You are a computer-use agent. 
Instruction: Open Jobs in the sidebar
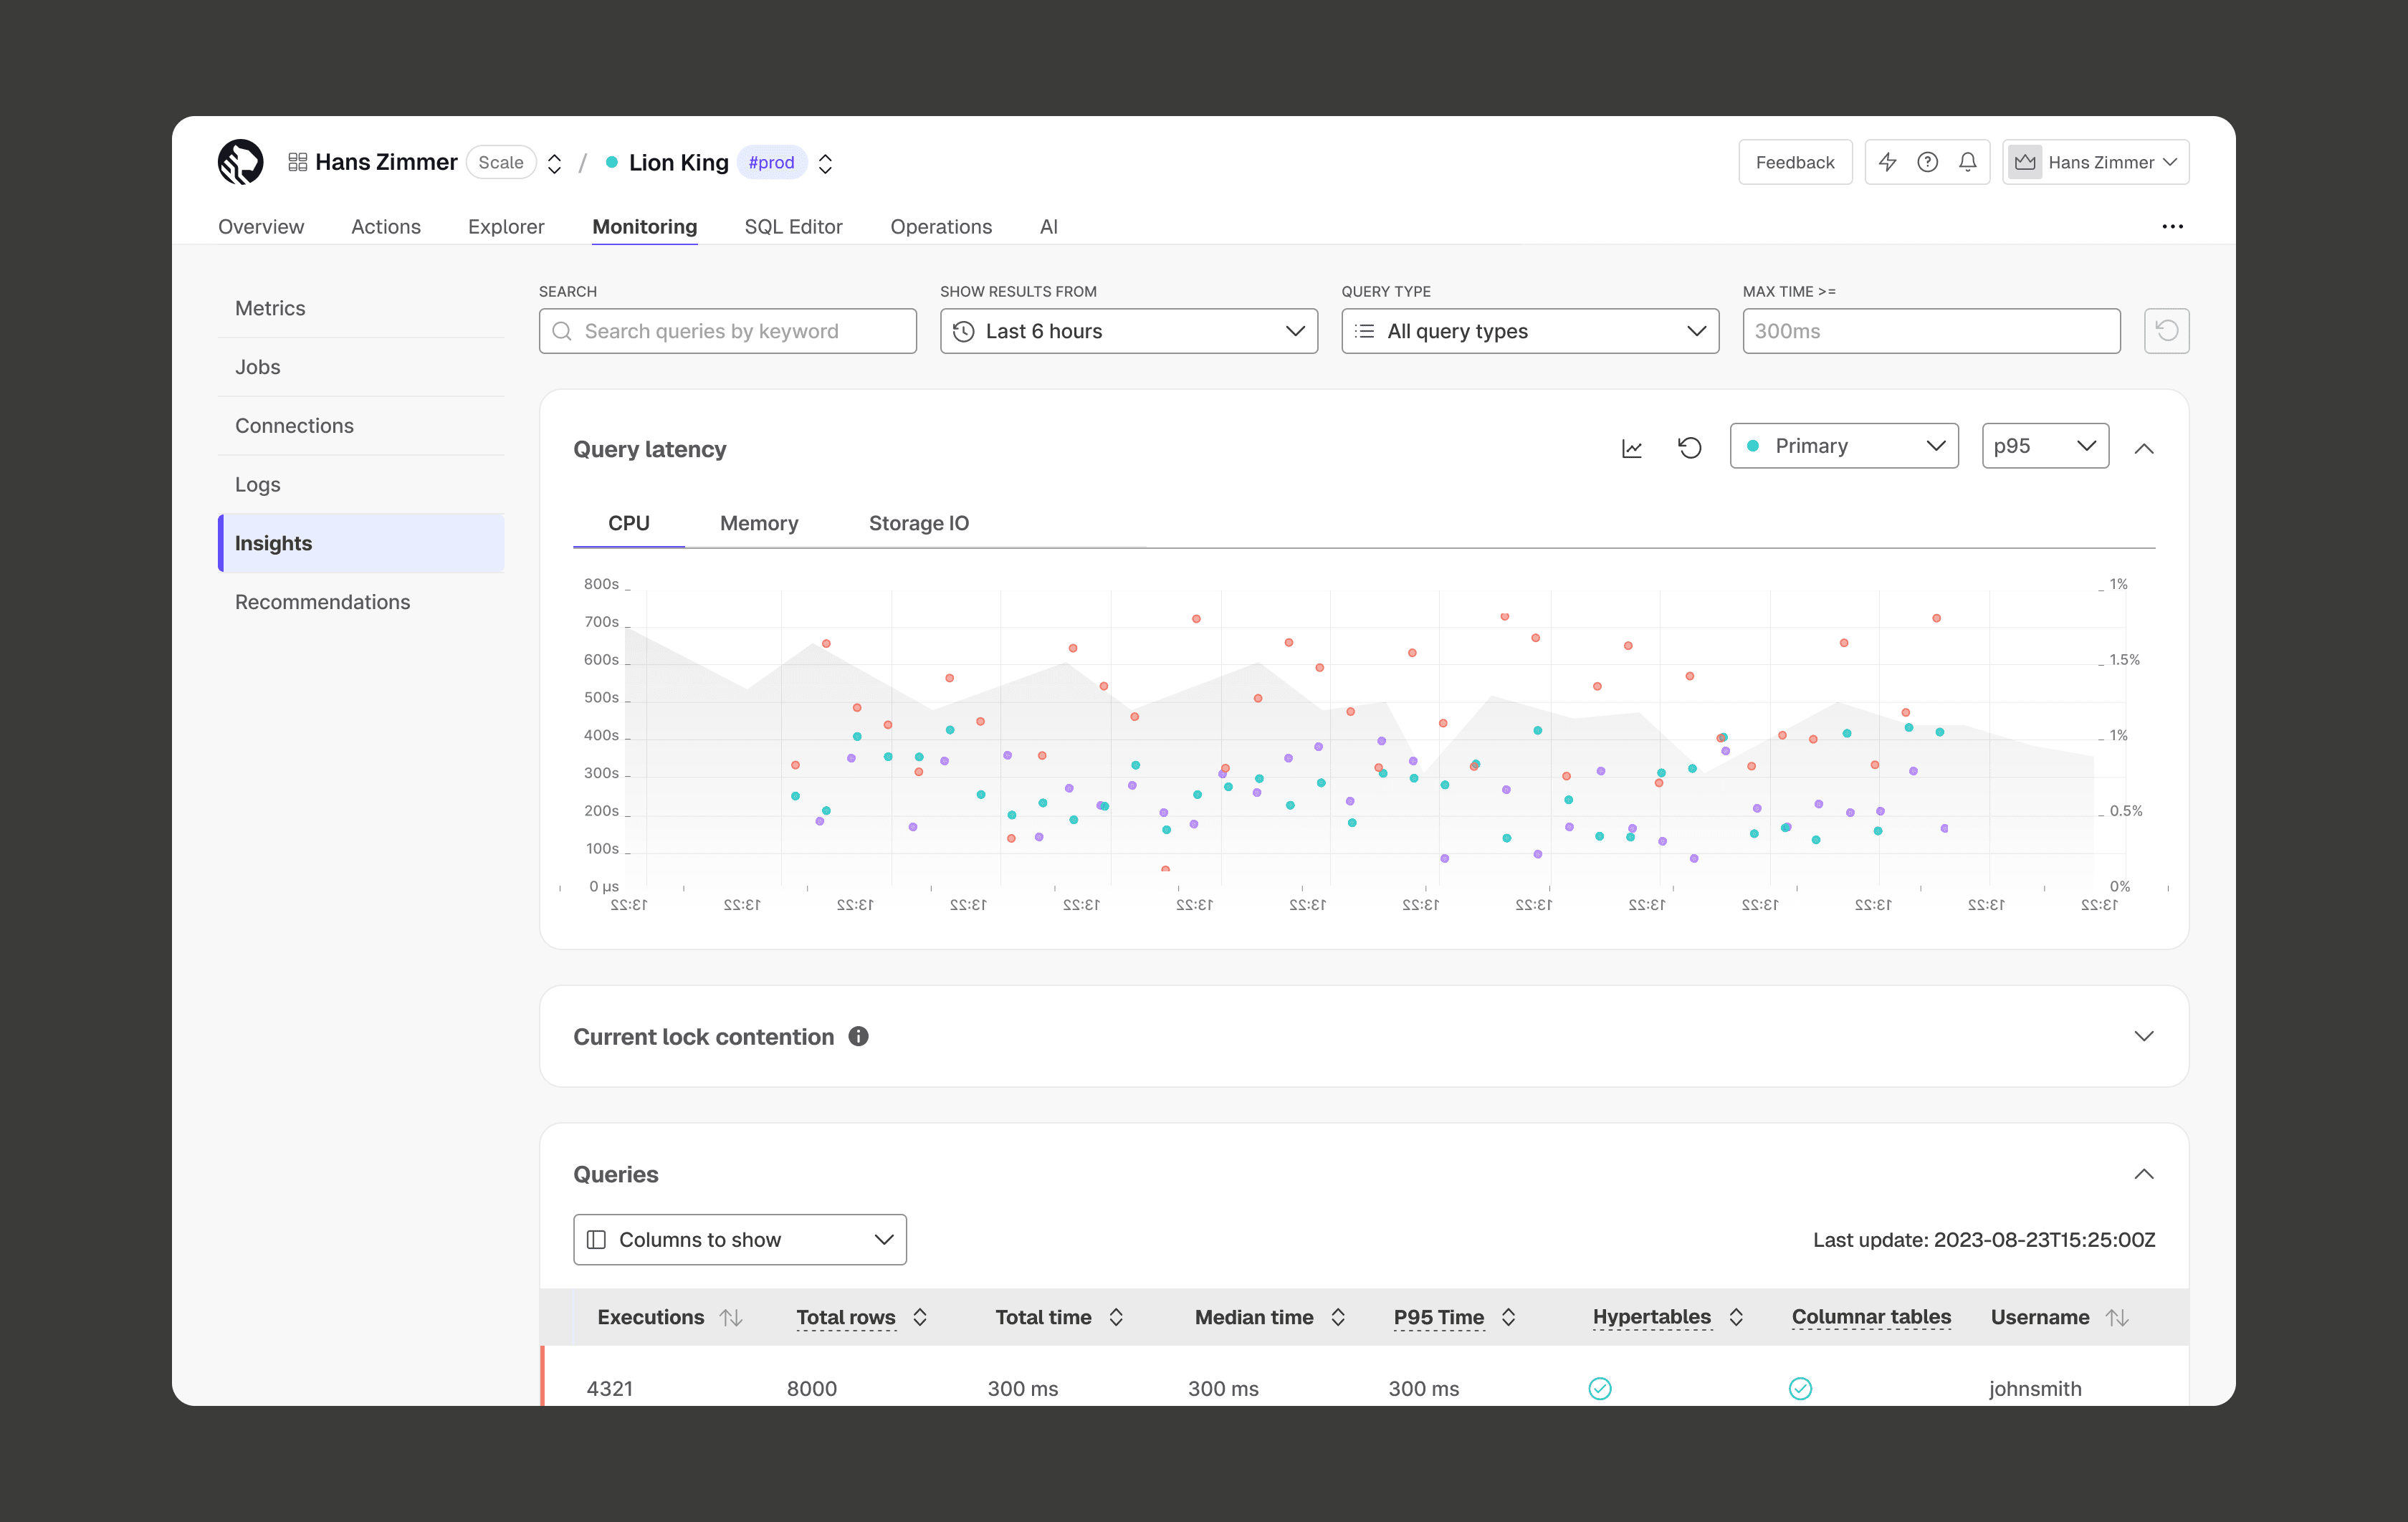pyautogui.click(x=361, y=367)
